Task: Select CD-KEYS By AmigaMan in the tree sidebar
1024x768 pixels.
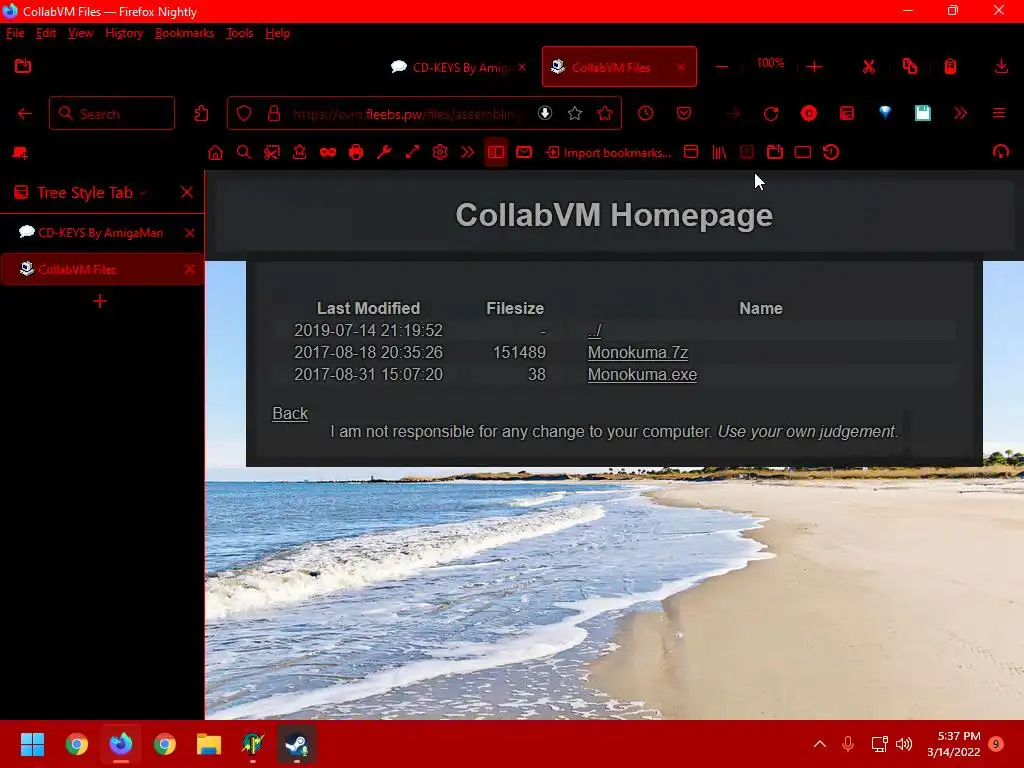Action: [x=101, y=232]
